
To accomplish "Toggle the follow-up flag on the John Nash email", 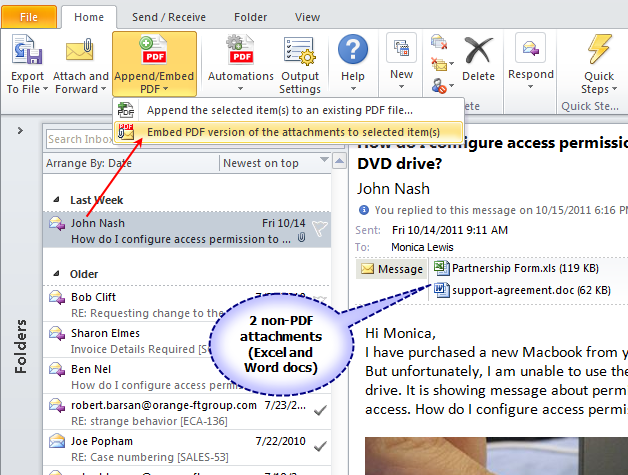I will pyautogui.click(x=320, y=229).
